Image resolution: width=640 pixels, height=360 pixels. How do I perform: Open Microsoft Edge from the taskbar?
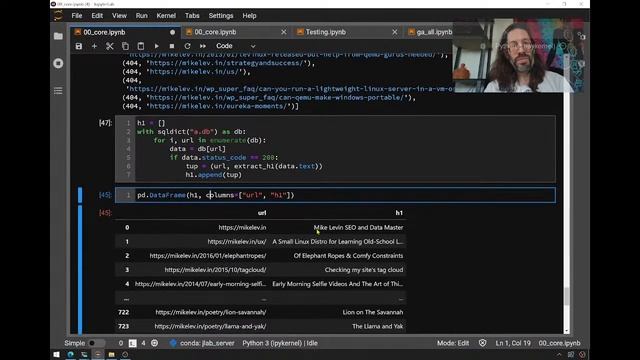click(x=71, y=355)
